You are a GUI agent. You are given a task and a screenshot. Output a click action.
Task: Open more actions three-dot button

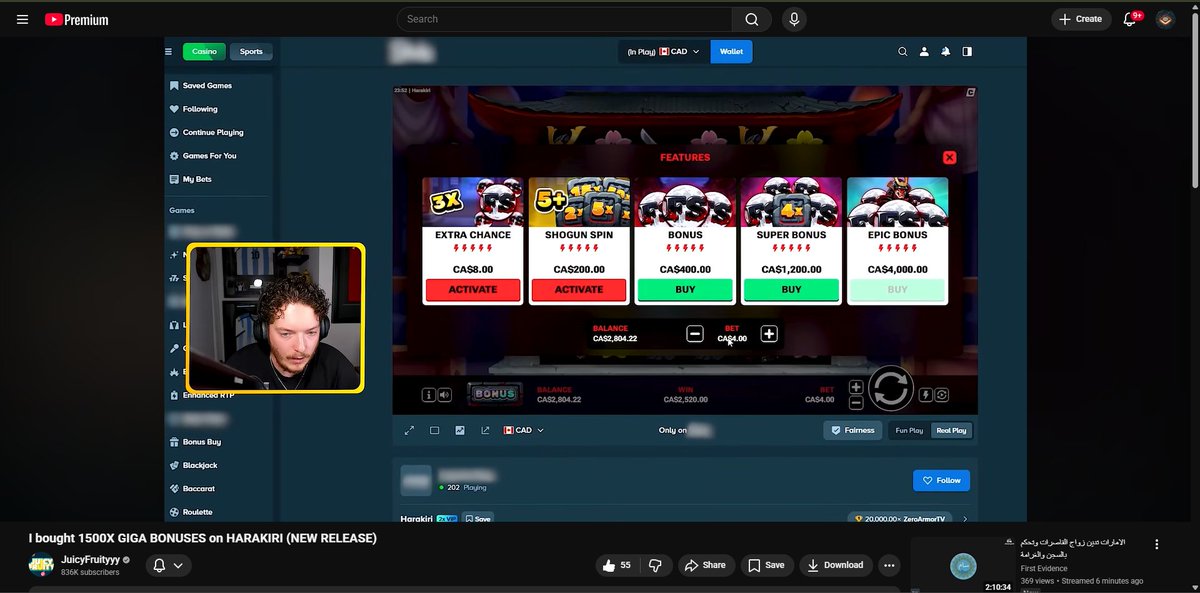pyautogui.click(x=889, y=565)
